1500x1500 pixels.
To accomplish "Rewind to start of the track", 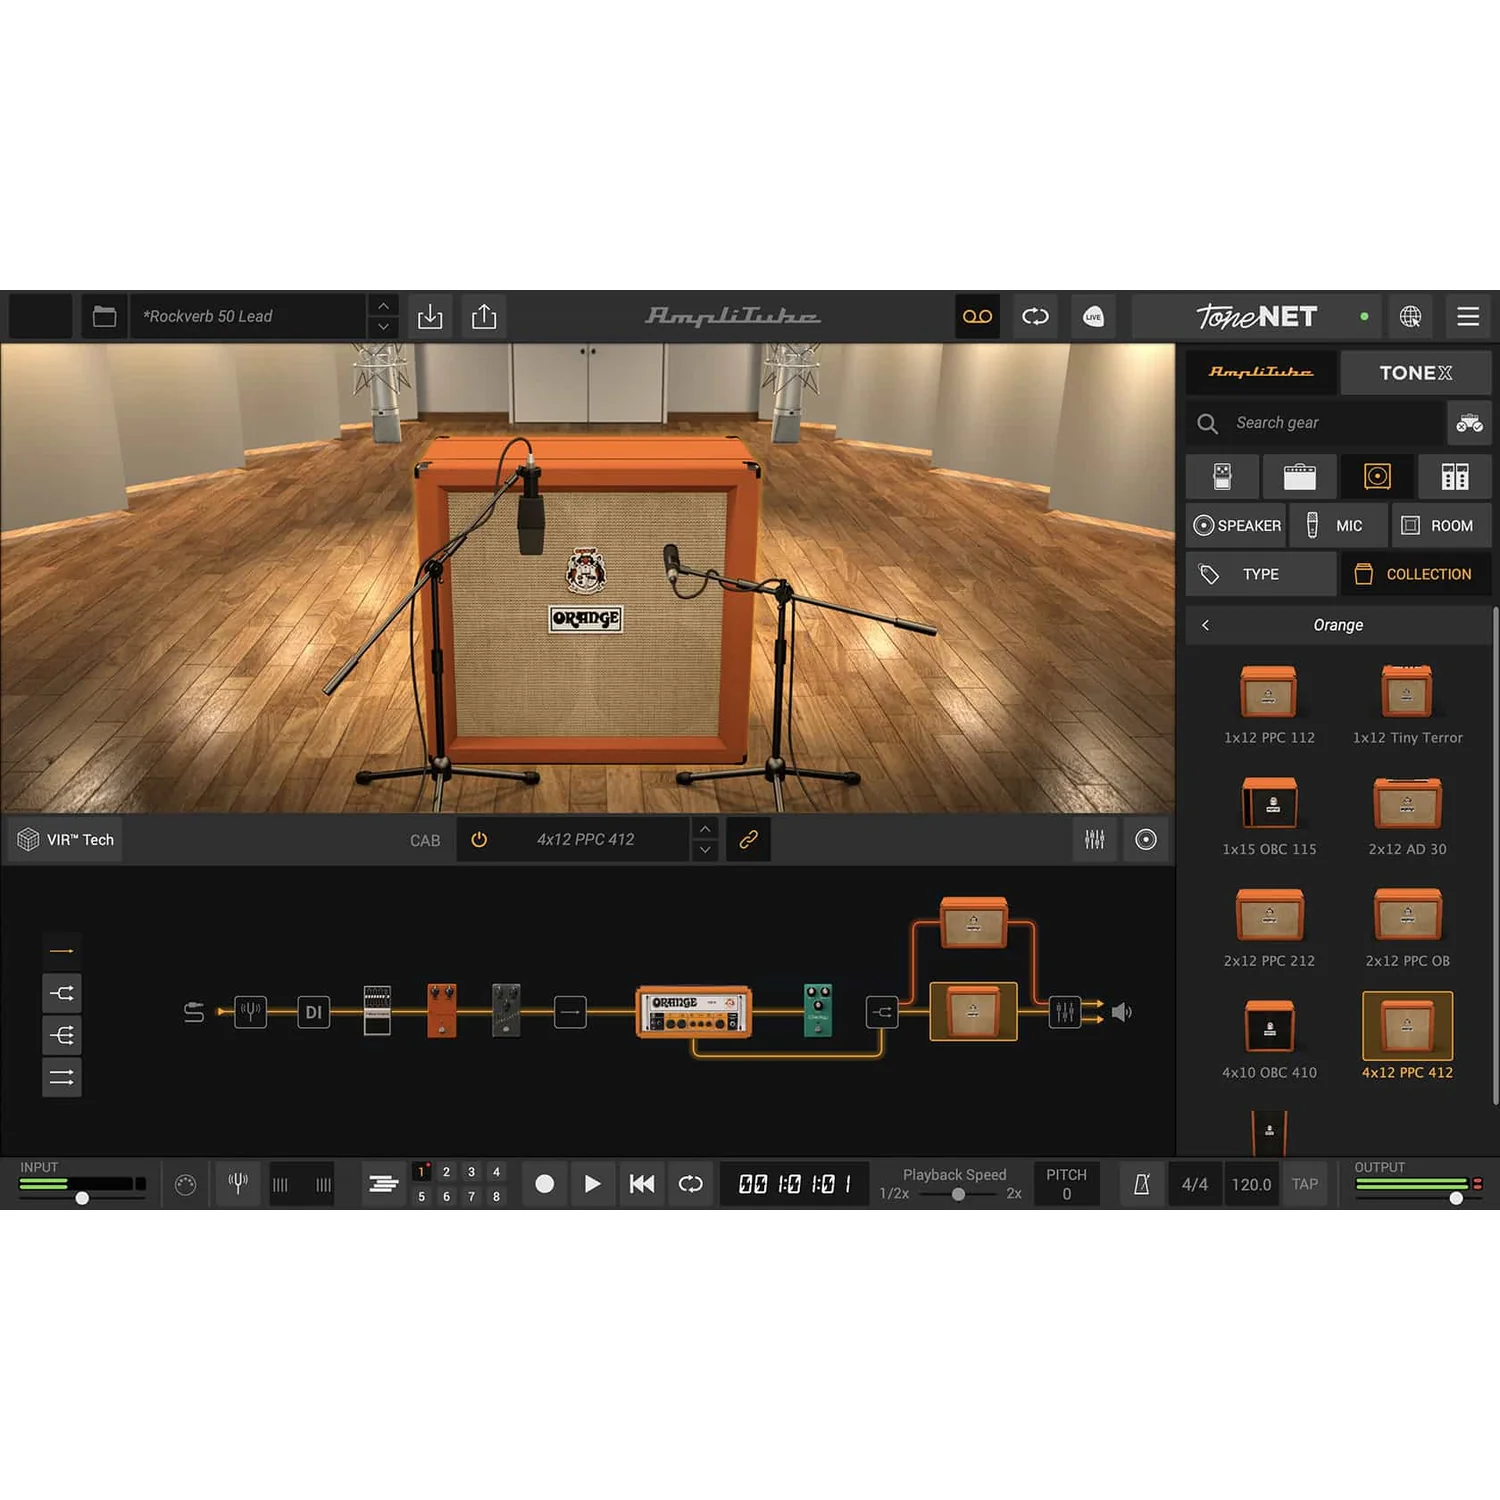I will pyautogui.click(x=642, y=1184).
